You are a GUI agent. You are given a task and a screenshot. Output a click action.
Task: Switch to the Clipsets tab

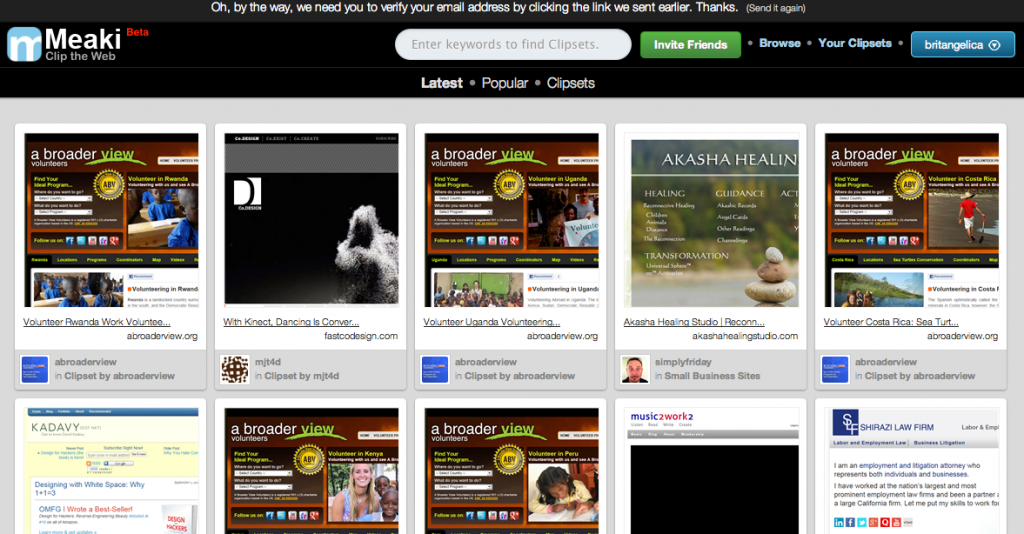coord(571,83)
